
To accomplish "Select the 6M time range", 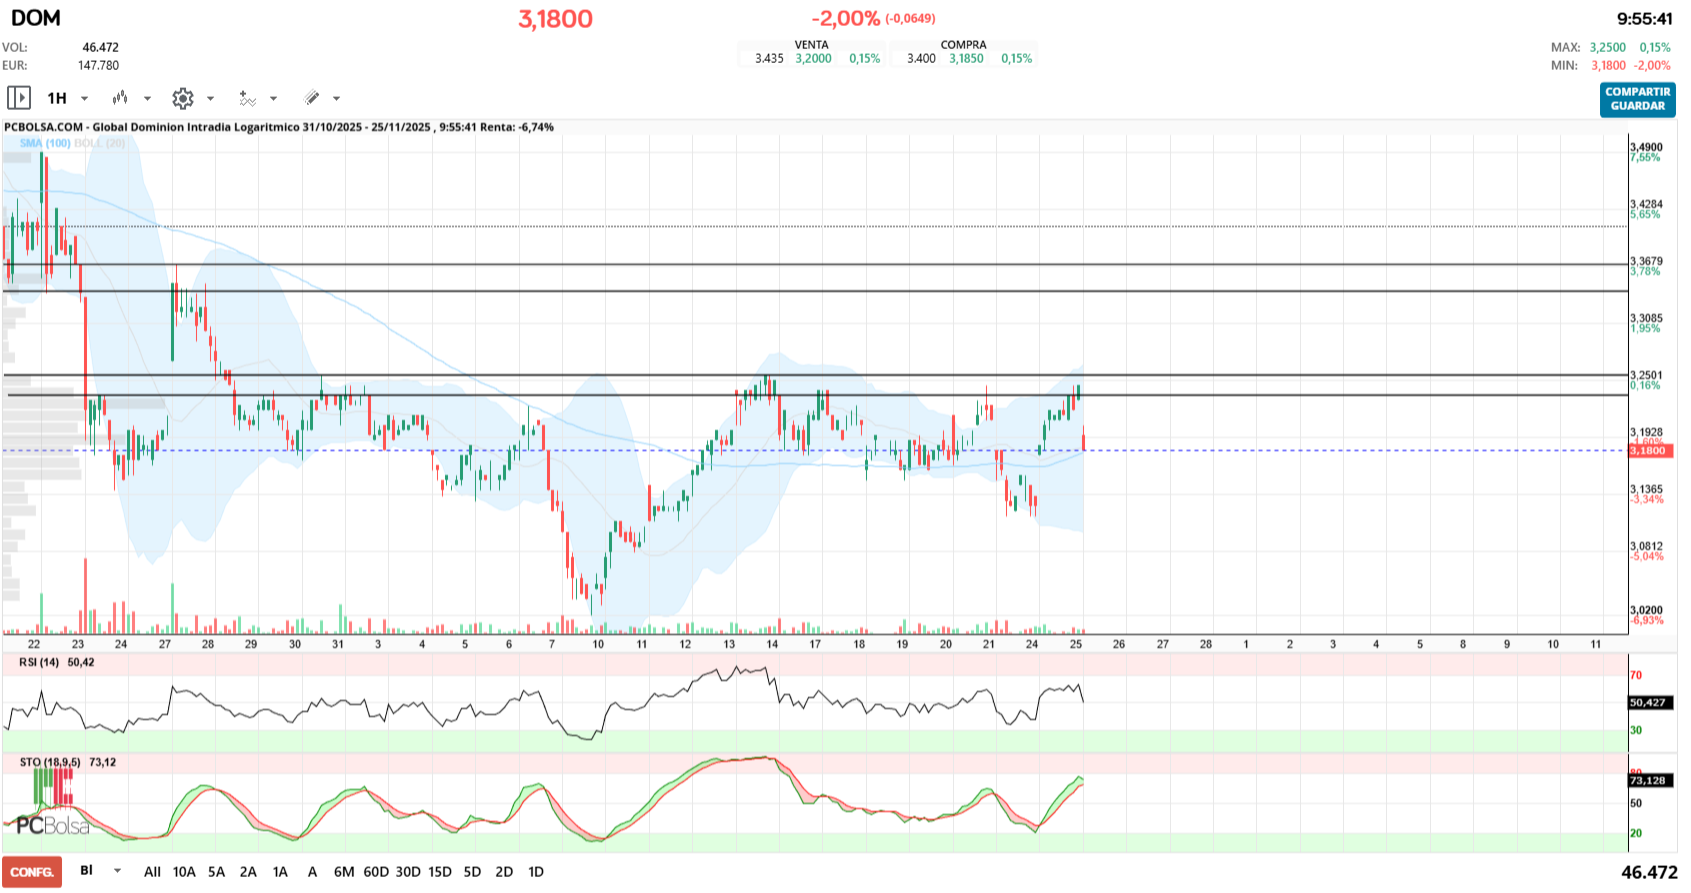I will [344, 872].
